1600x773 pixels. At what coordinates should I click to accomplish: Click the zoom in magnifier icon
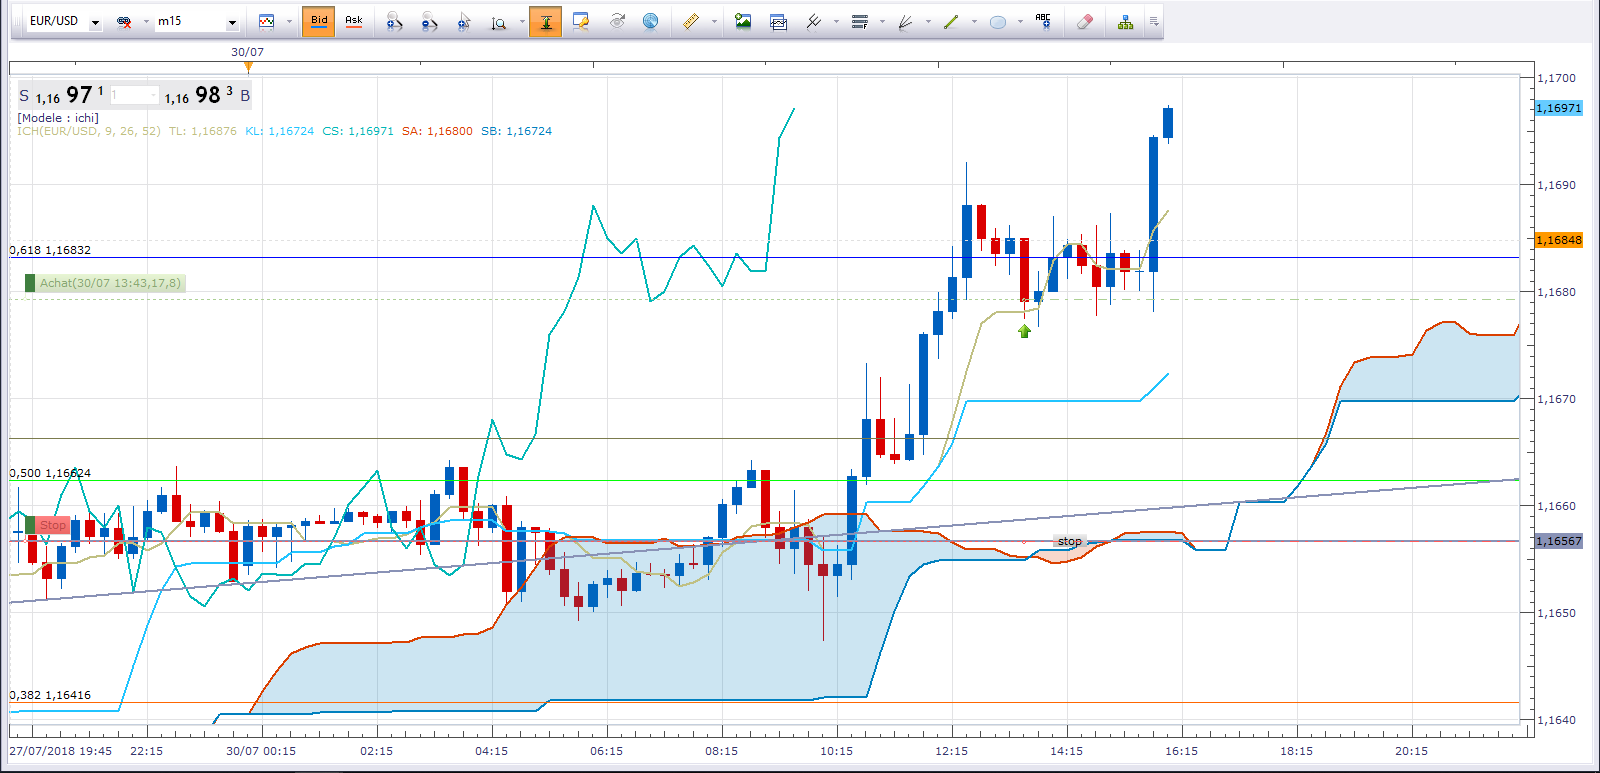click(394, 22)
